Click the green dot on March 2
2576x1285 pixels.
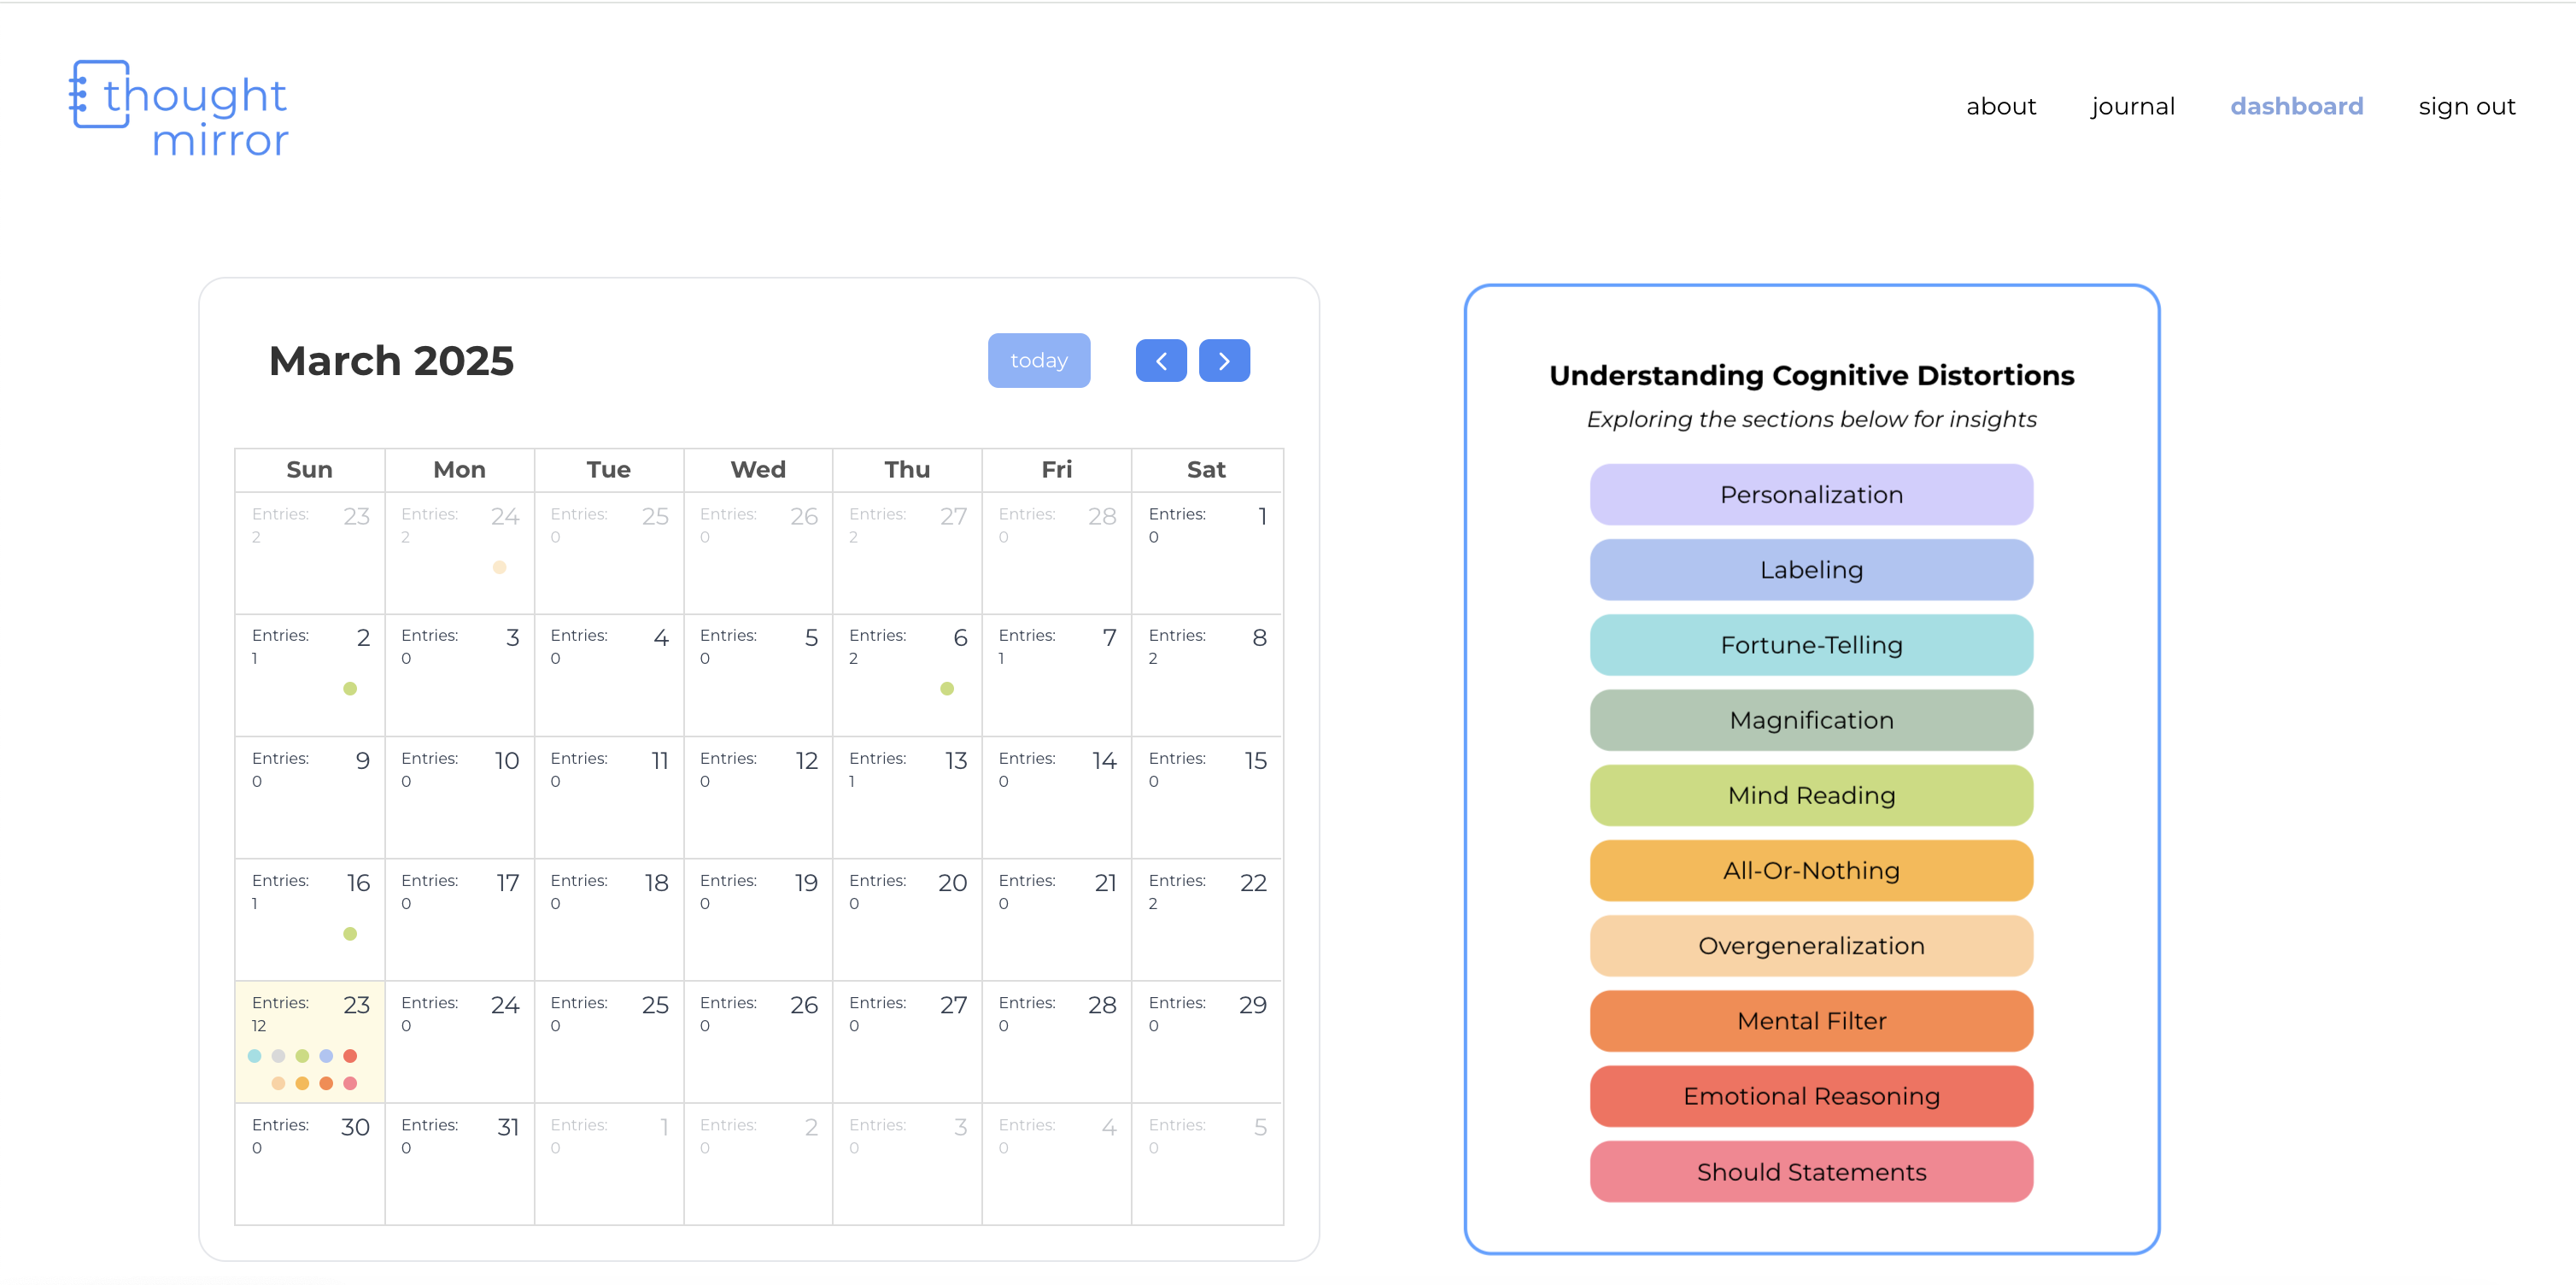350,688
